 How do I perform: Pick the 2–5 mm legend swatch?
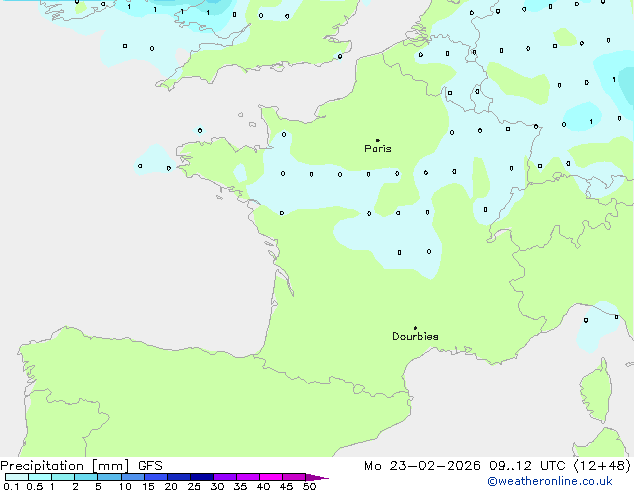86,477
